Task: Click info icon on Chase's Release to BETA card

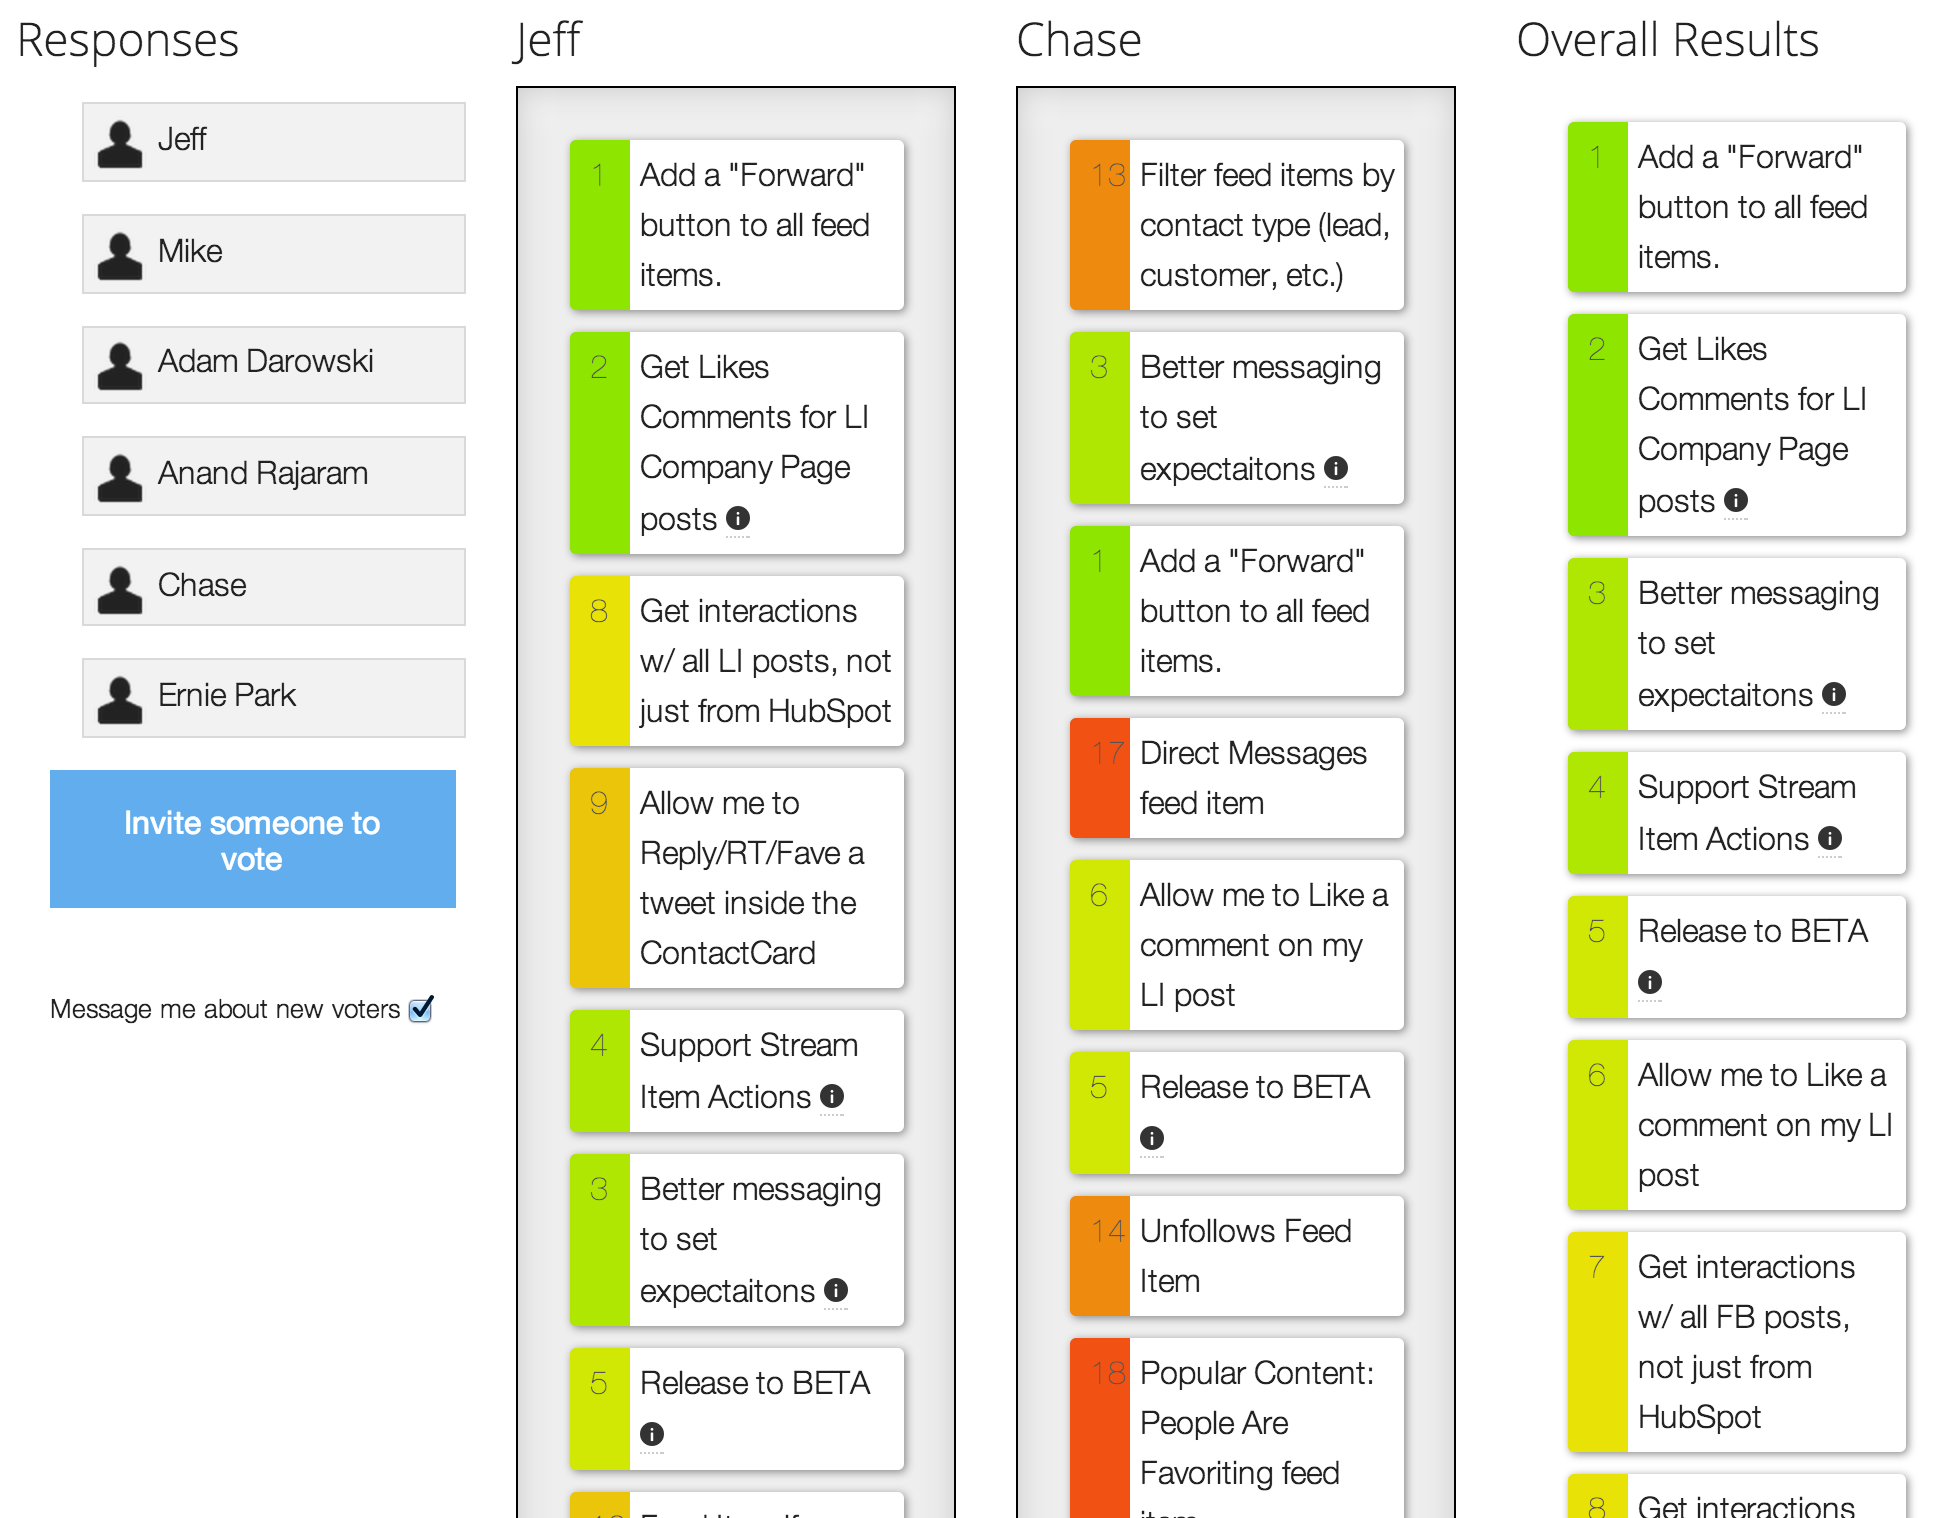Action: tap(1152, 1138)
